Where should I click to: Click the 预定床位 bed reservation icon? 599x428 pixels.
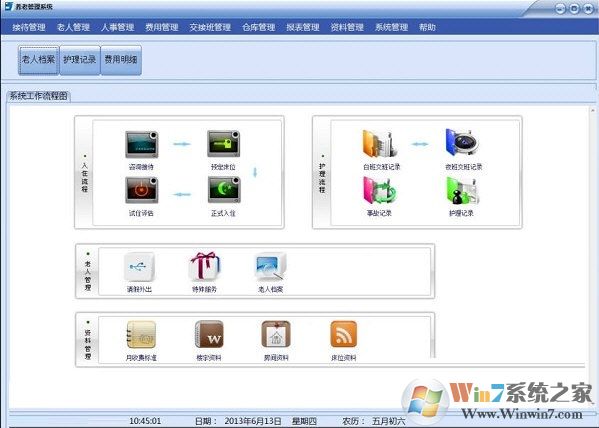[x=223, y=144]
